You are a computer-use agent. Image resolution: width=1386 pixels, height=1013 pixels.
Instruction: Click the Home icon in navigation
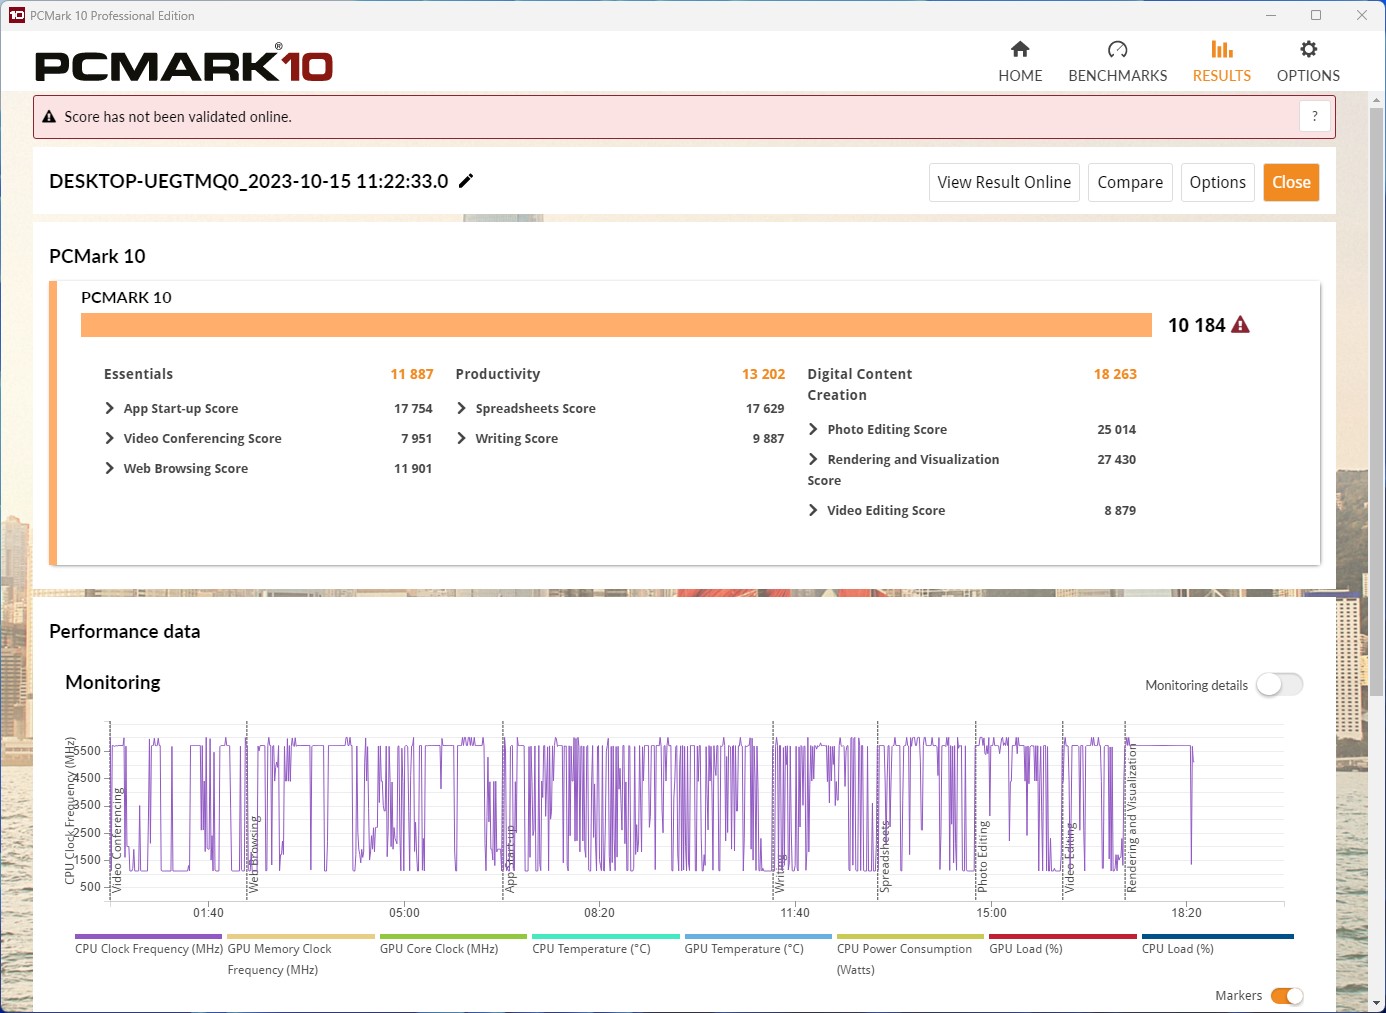(1019, 50)
